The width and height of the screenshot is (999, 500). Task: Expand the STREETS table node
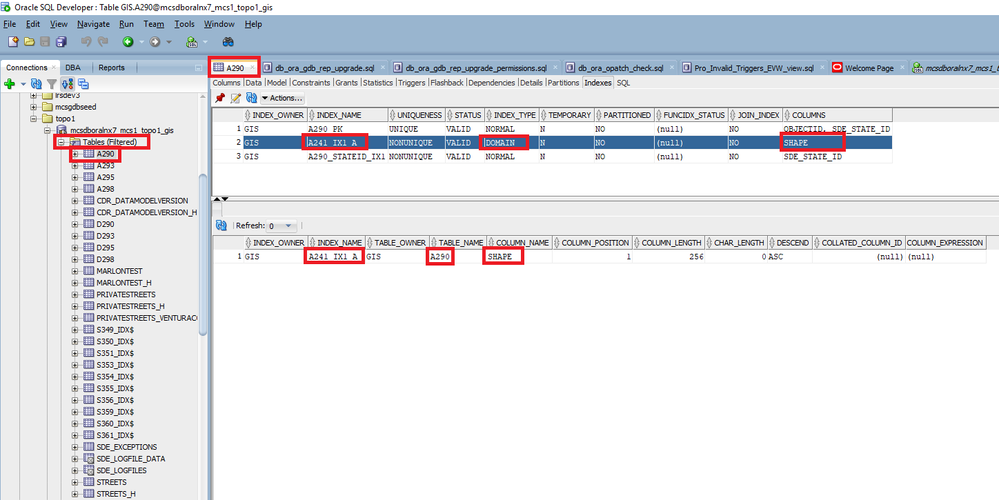pos(75,482)
